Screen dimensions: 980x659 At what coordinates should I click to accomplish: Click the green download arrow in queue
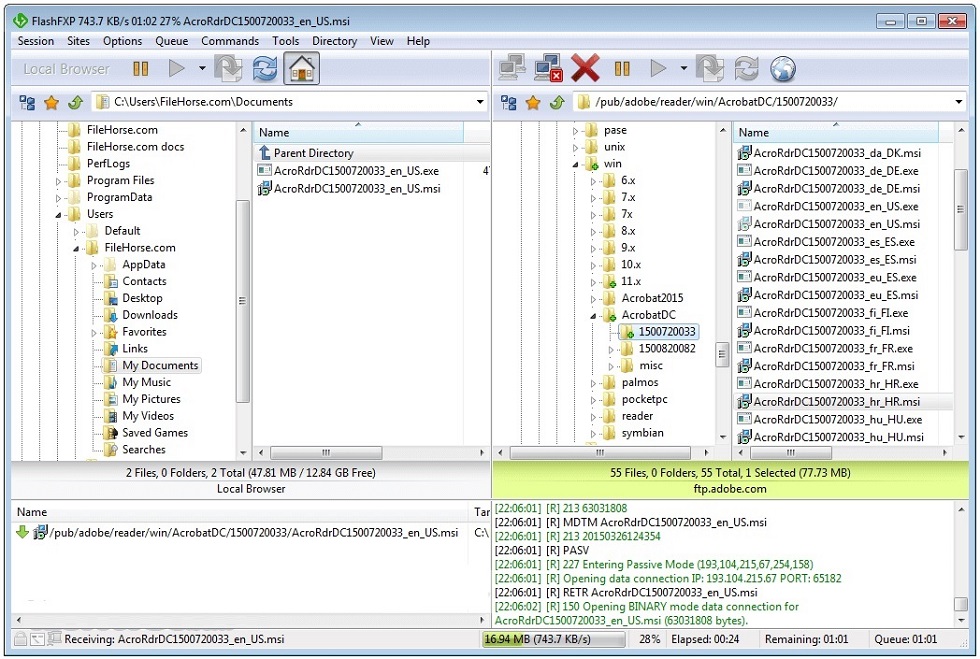pyautogui.click(x=22, y=533)
